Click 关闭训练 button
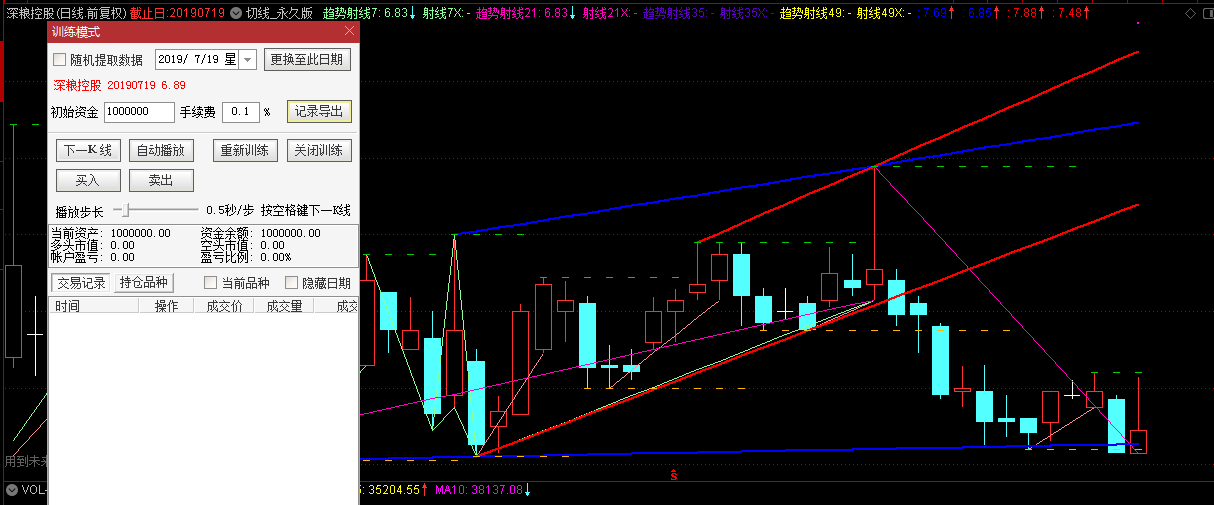1214x505 pixels. [319, 151]
